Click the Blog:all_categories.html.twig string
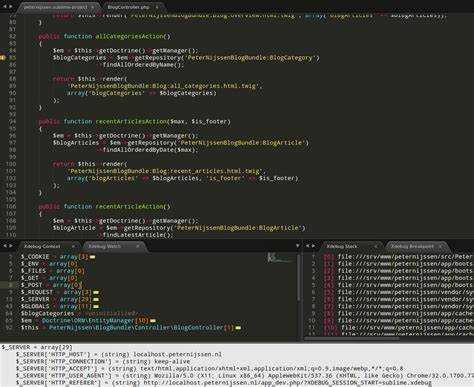The height and width of the screenshot is (387, 474). (163, 86)
